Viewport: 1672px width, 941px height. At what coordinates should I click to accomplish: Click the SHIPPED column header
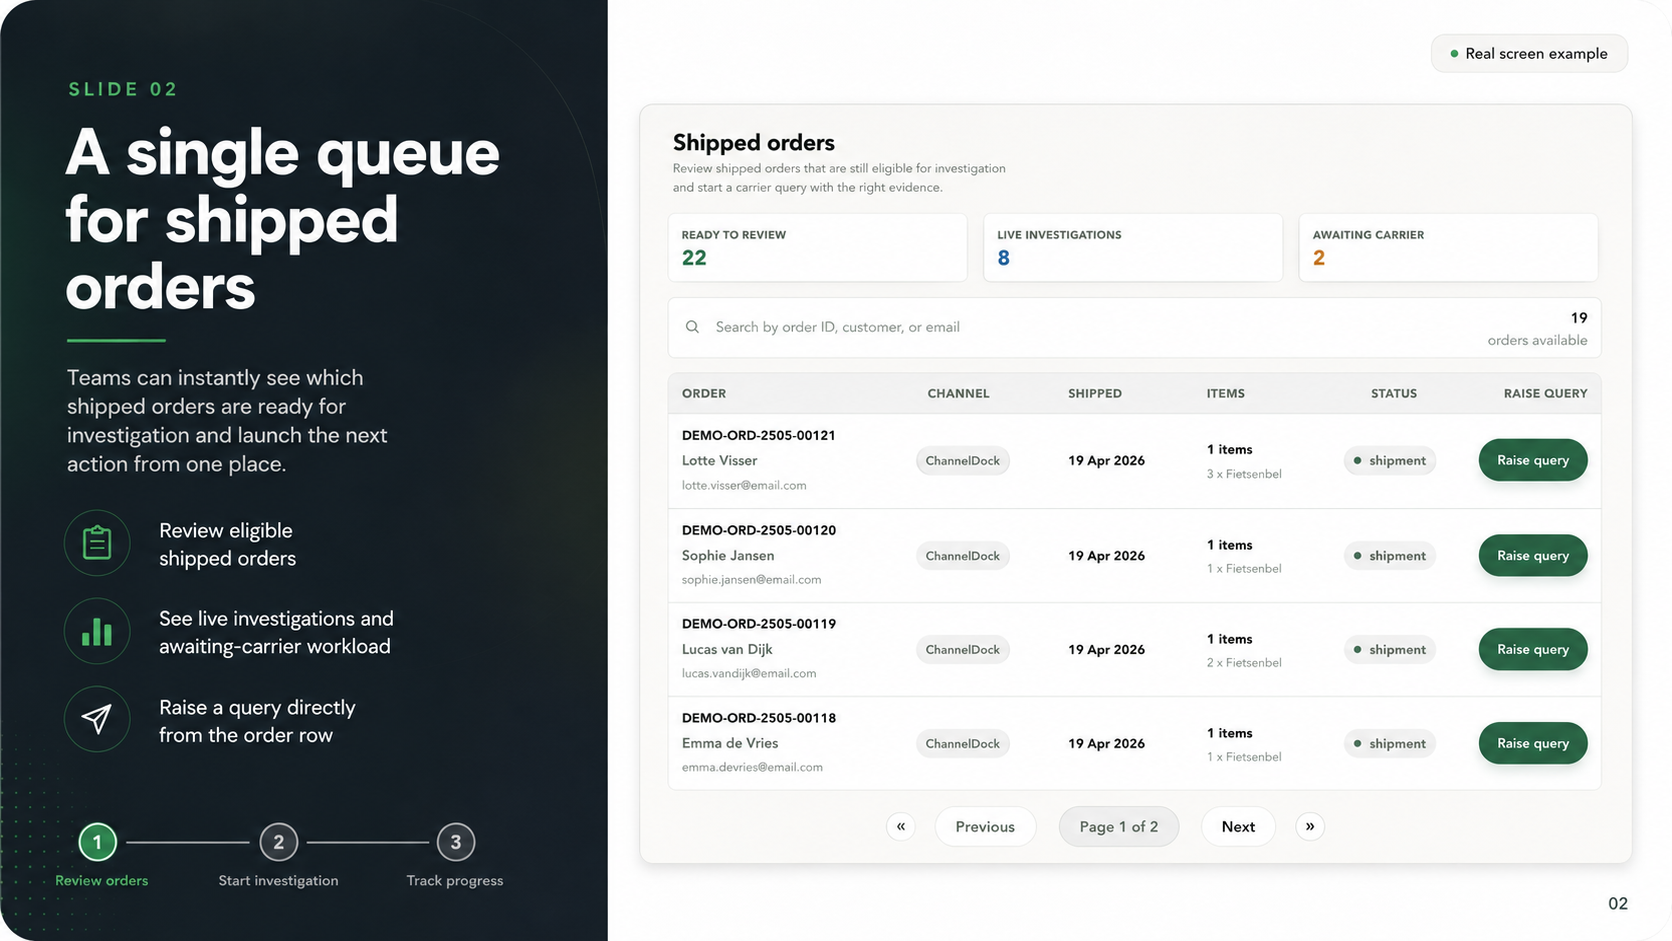click(1095, 393)
